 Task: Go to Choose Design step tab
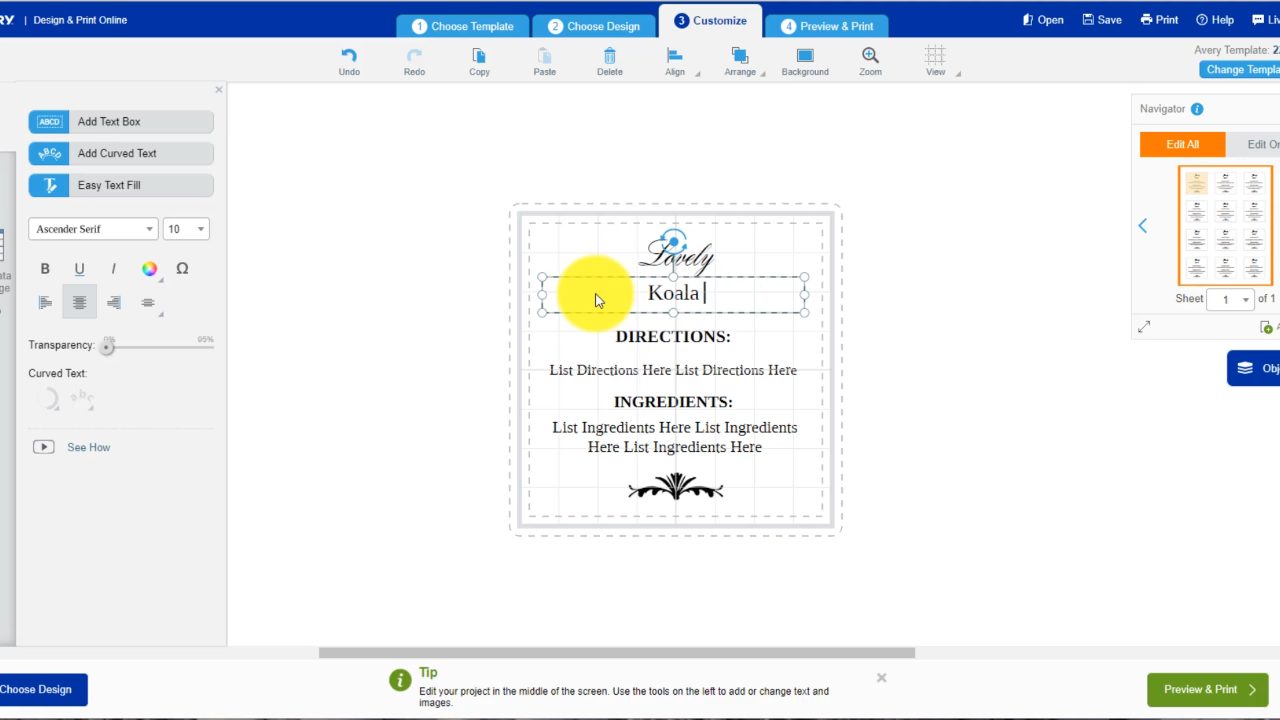593,26
